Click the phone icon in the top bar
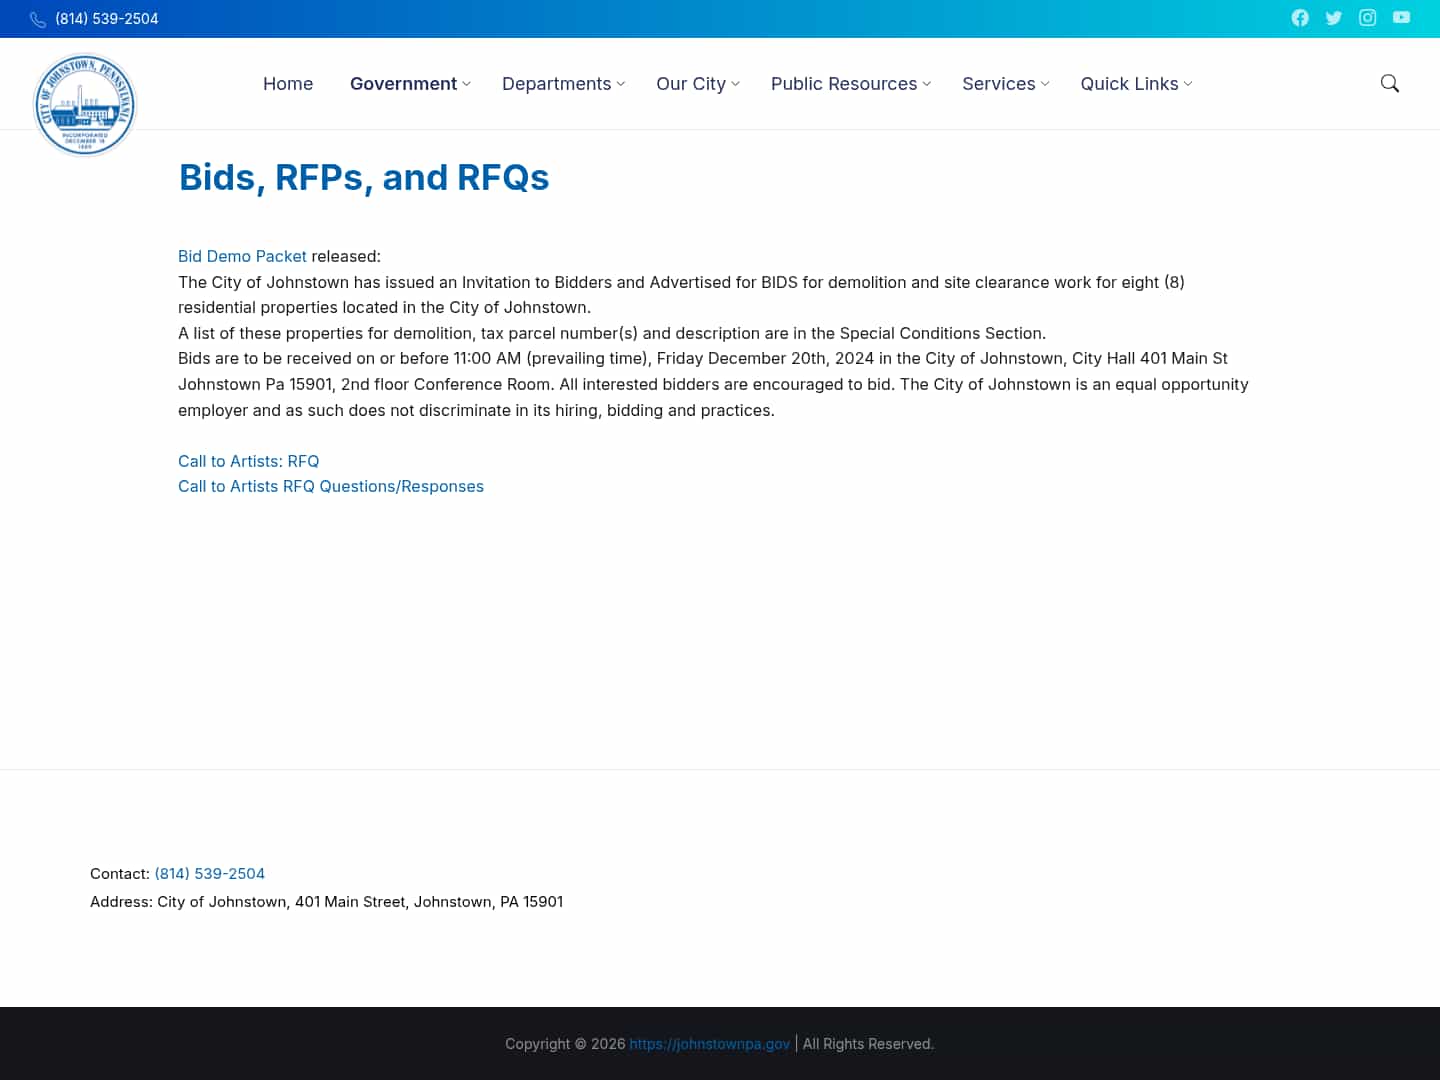This screenshot has width=1440, height=1080. [38, 19]
